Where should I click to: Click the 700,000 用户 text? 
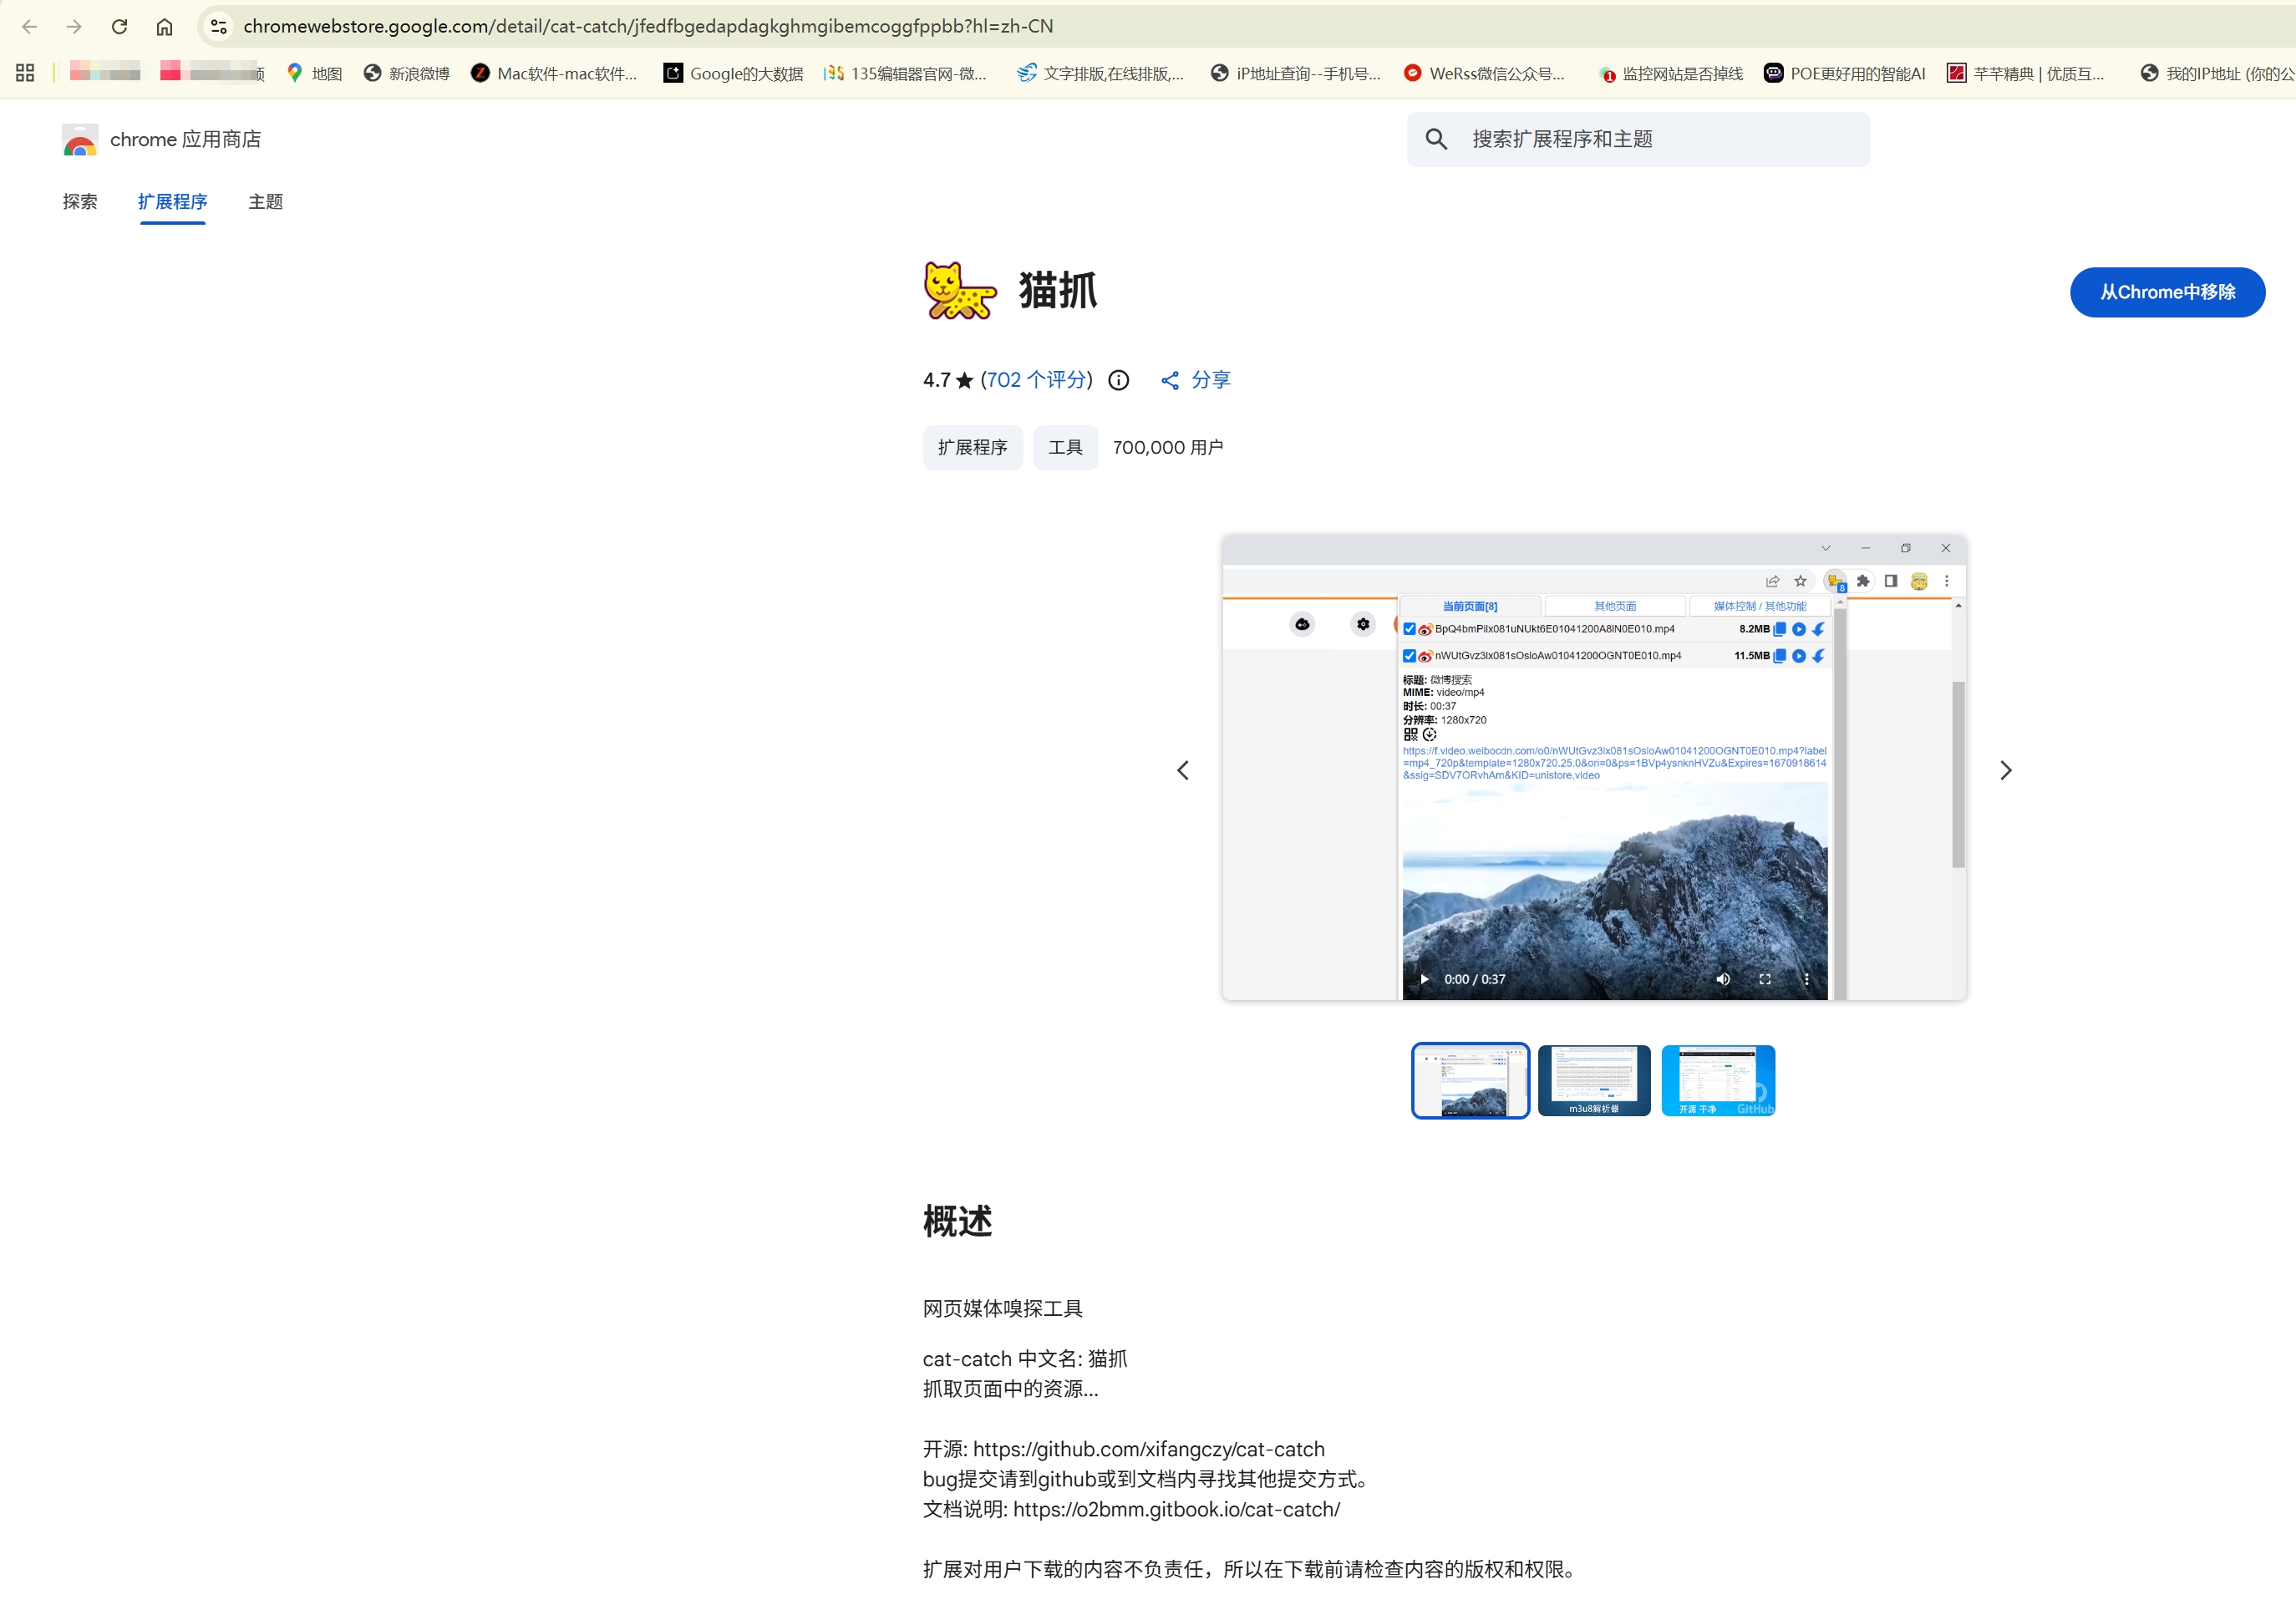coord(1168,447)
